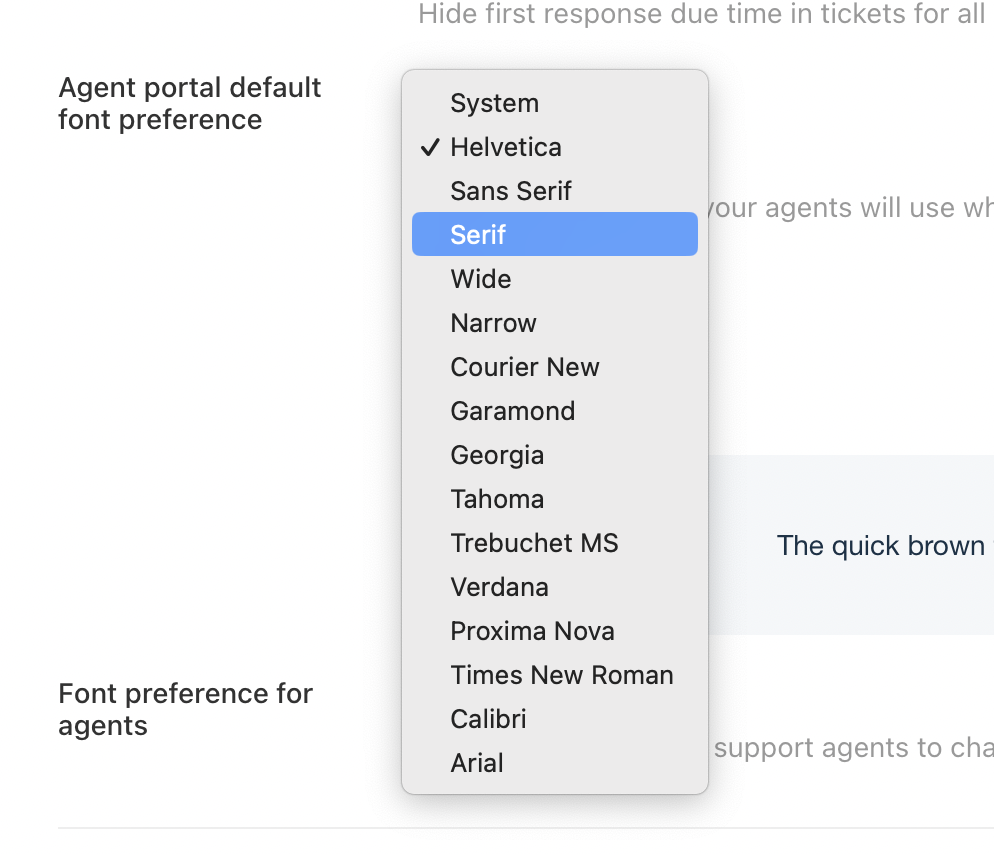Click the Helvetica checkmark icon
The image size is (994, 854).
click(430, 147)
